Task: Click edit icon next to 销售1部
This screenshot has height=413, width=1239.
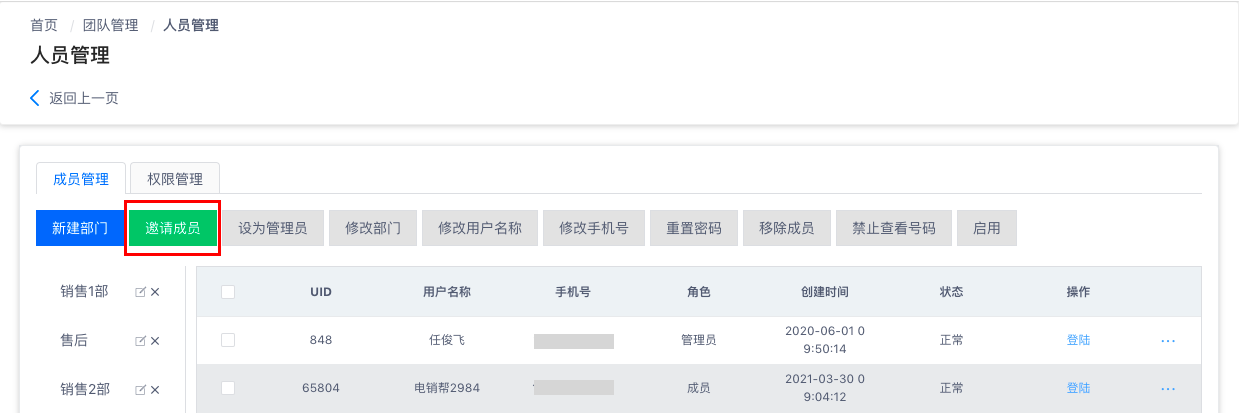Action: coord(141,292)
